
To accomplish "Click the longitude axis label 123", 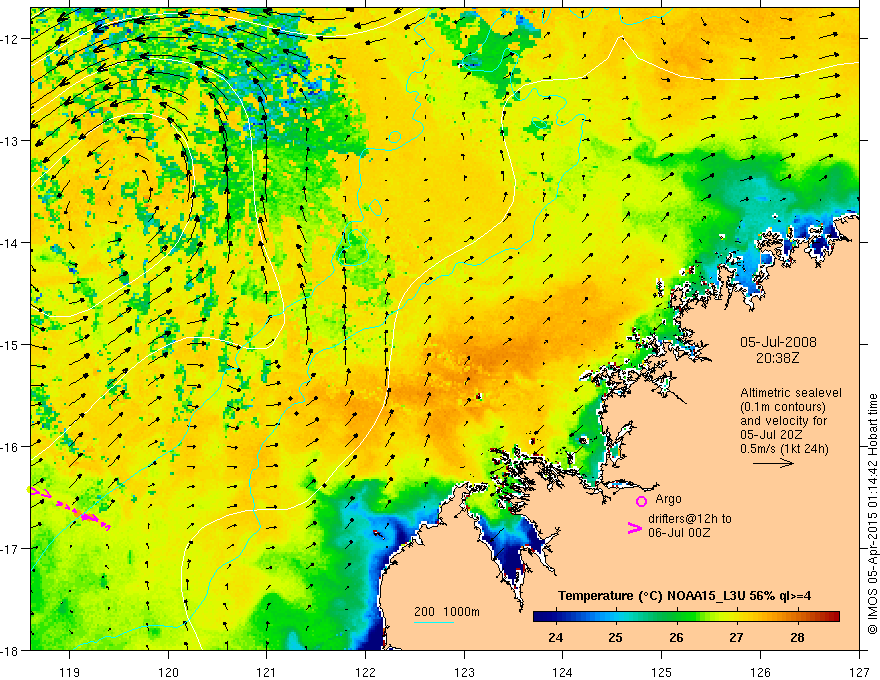I will point(464,672).
